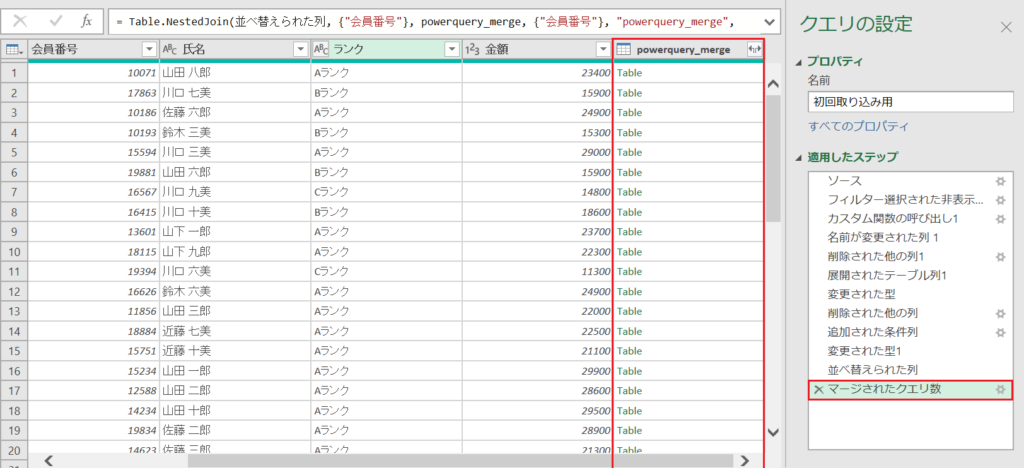Open settings gear for 削除された他の列1
The width and height of the screenshot is (1024, 468).
(1000, 257)
